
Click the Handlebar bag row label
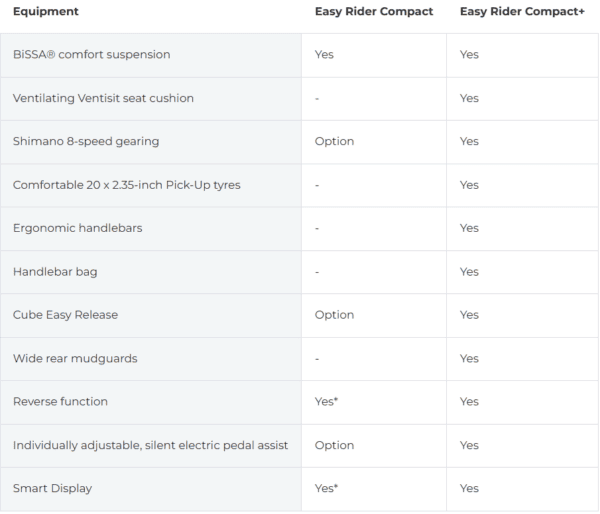pos(55,272)
